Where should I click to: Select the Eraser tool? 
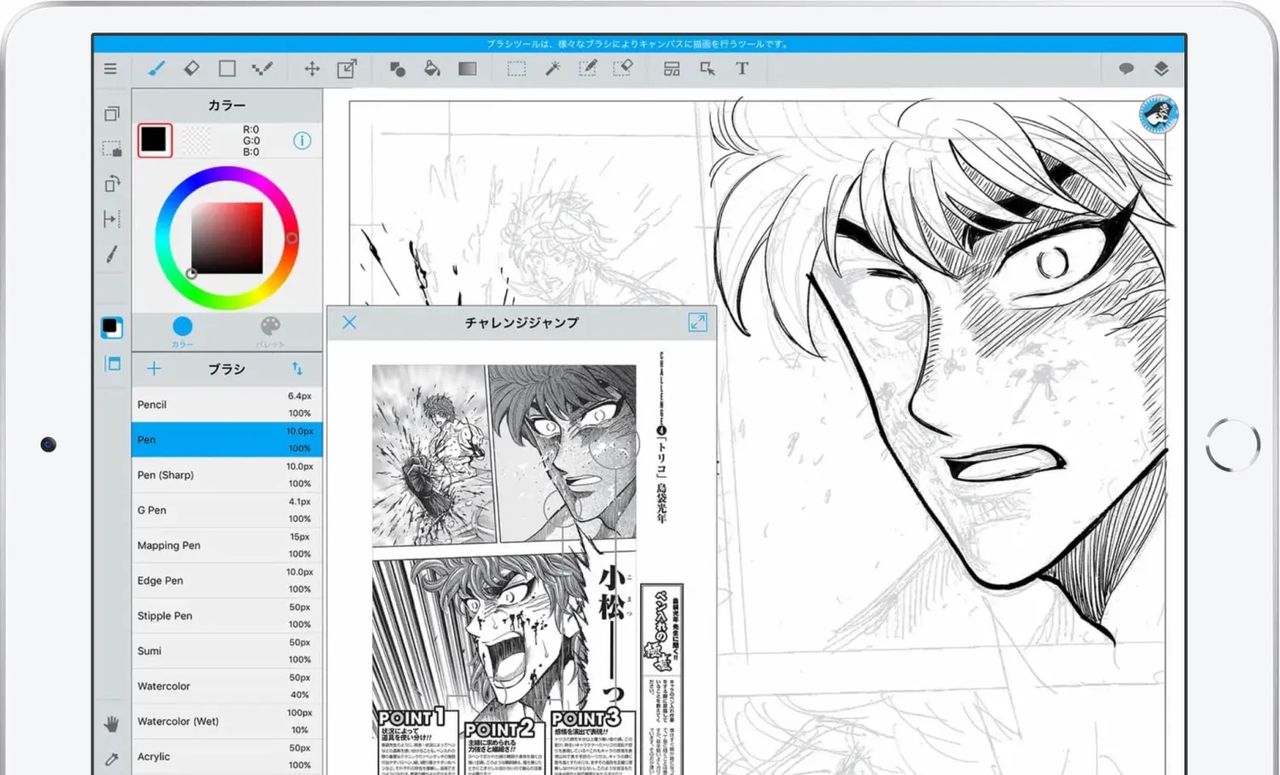click(x=192, y=69)
